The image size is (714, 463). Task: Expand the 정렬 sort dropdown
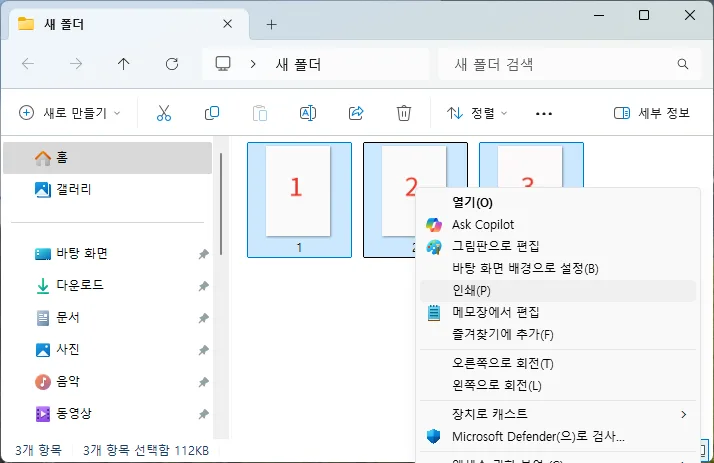click(477, 113)
